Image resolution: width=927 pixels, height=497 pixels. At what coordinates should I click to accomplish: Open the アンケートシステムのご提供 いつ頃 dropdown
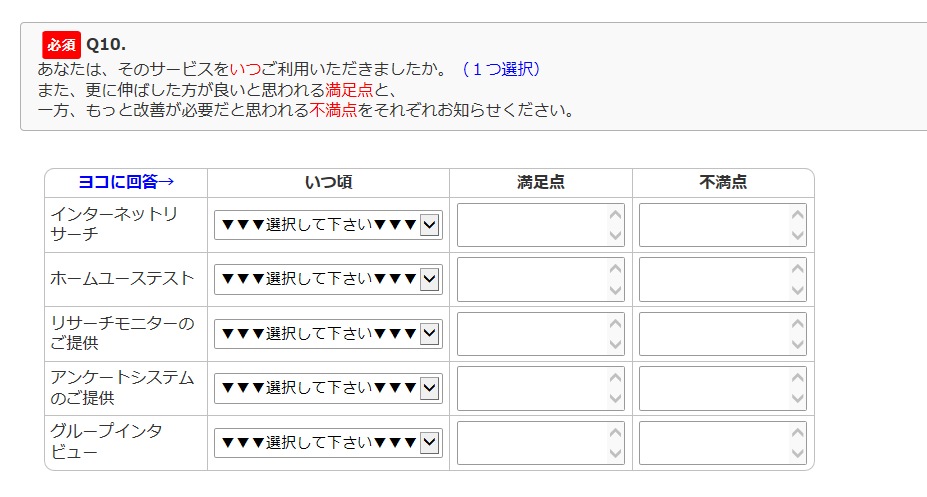click(x=328, y=387)
